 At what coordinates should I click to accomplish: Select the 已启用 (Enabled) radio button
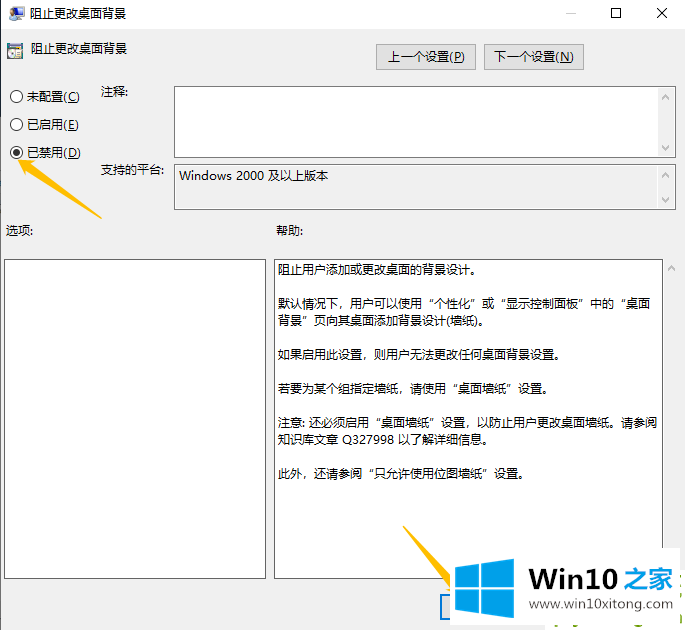tap(16, 125)
